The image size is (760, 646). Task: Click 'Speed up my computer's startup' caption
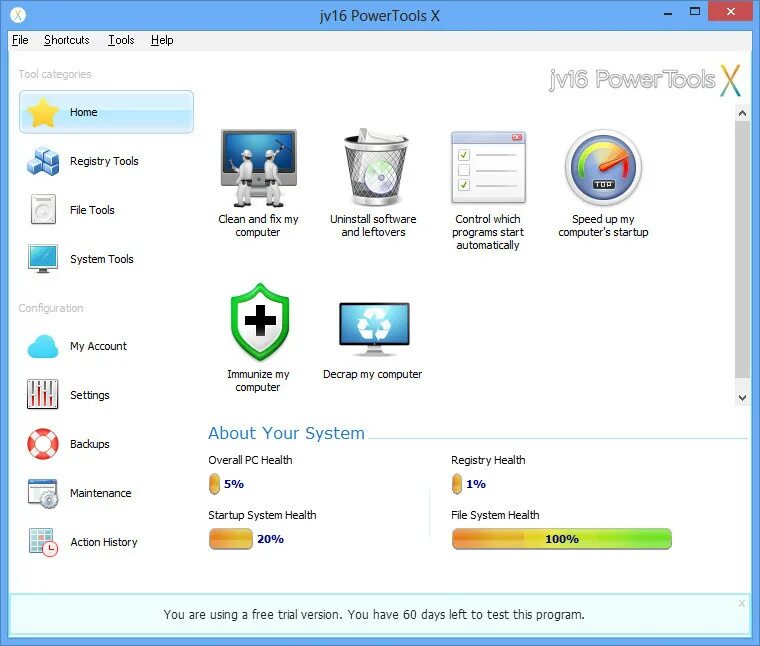point(603,225)
